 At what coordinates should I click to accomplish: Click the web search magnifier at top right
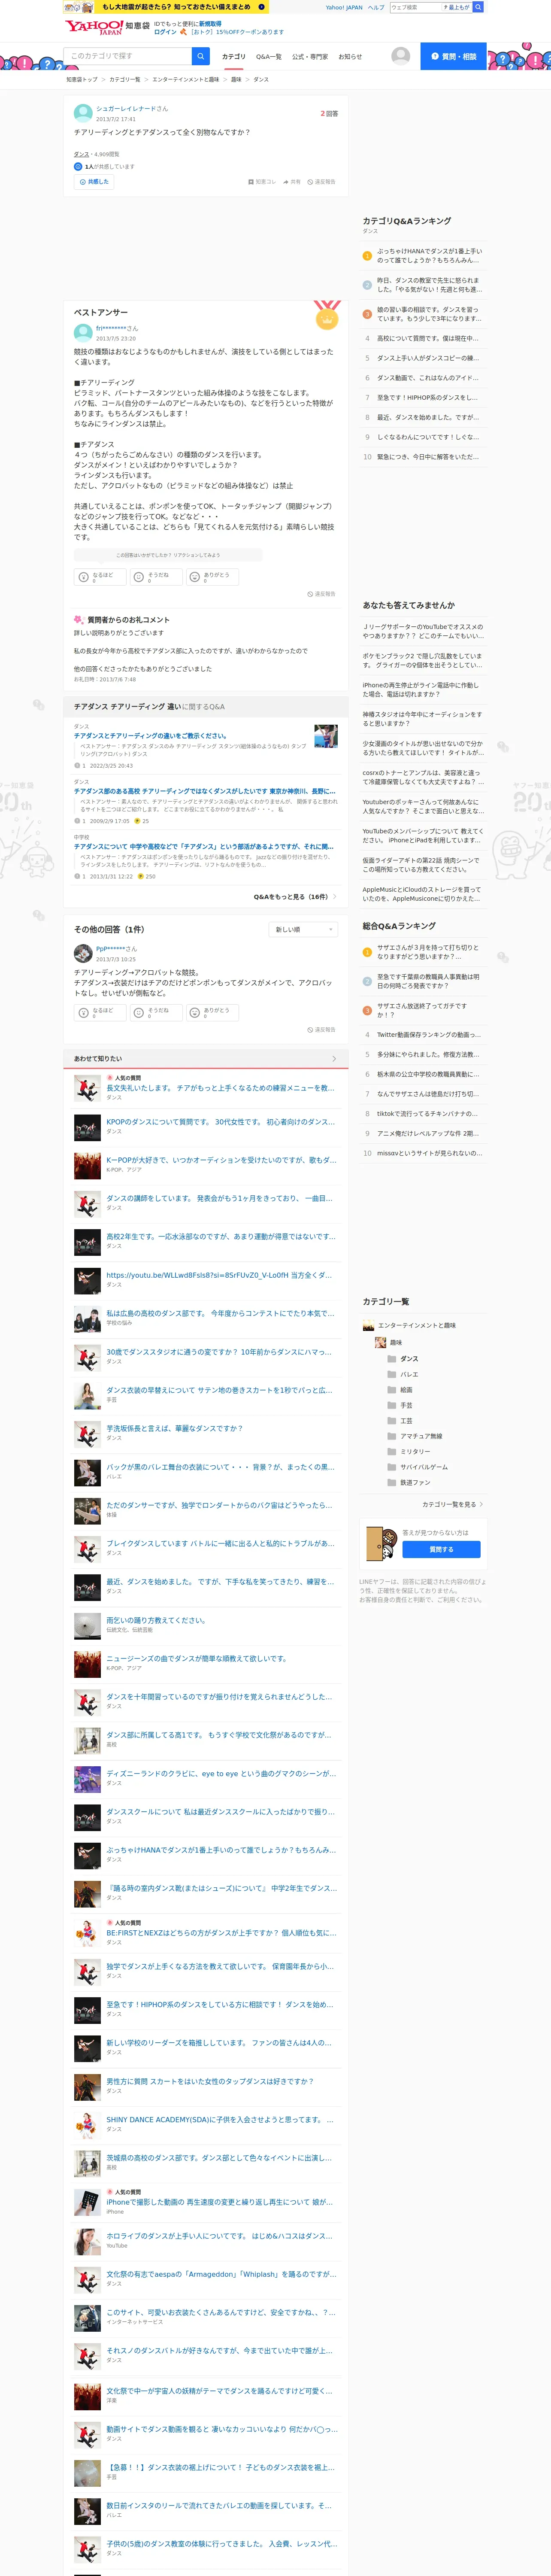pyautogui.click(x=477, y=7)
